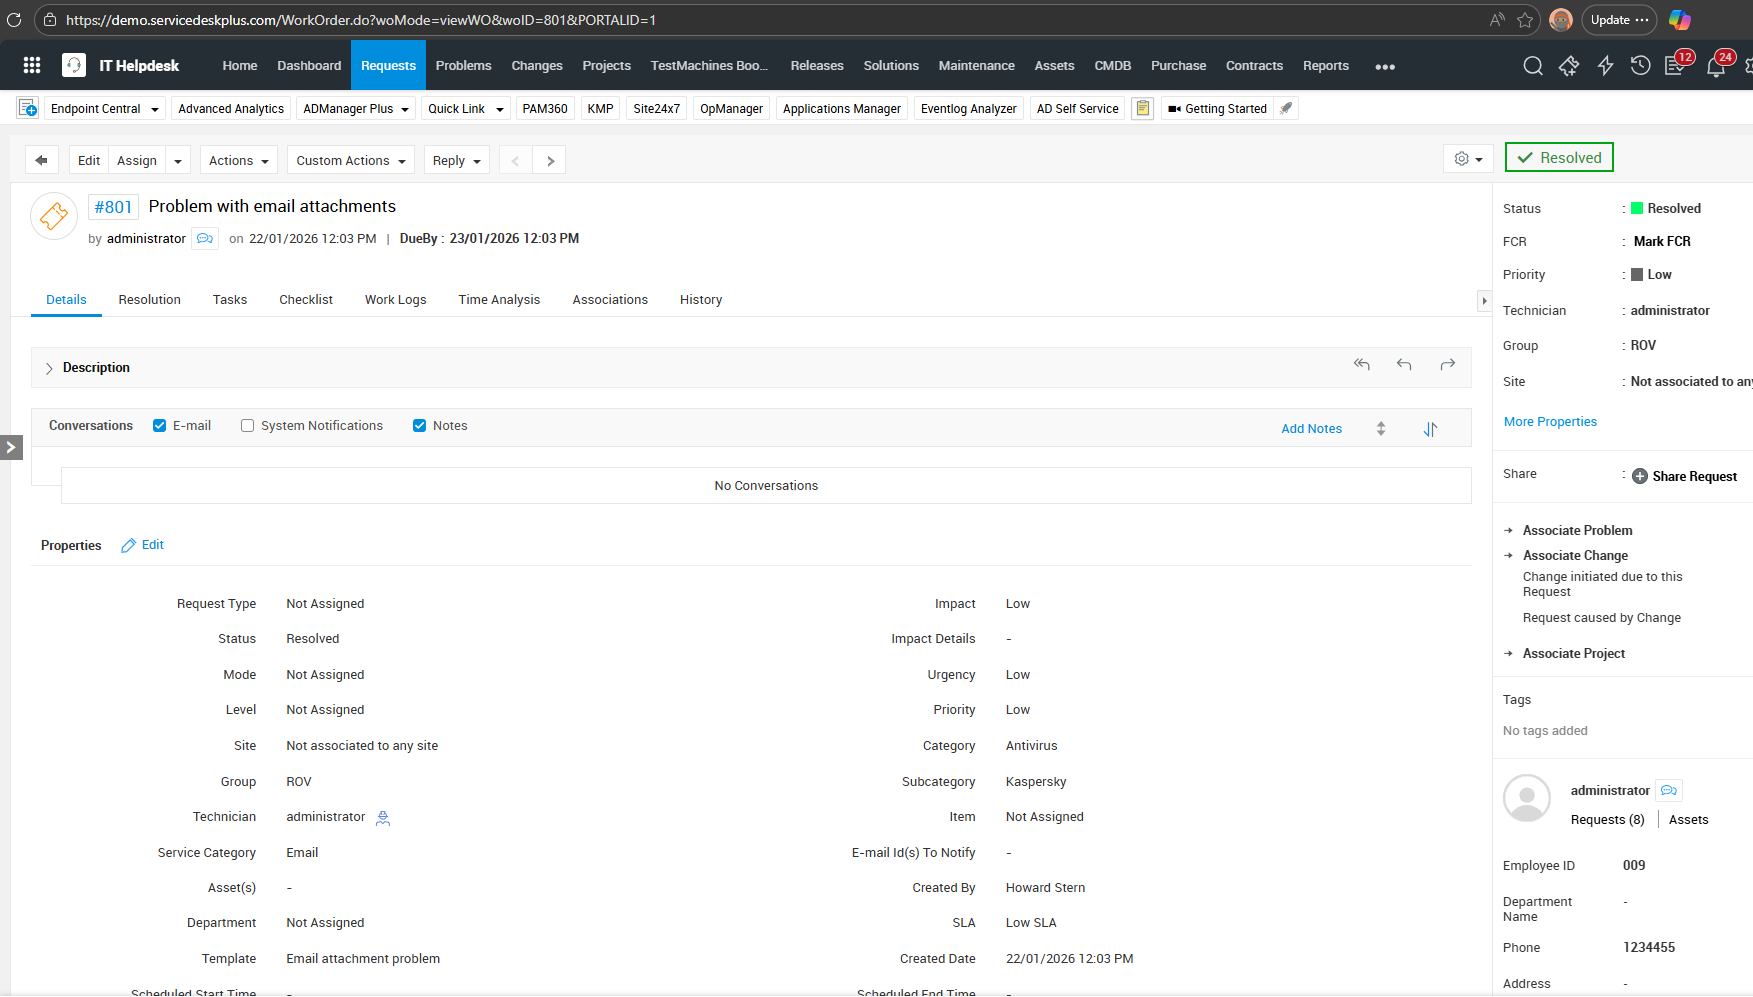The width and height of the screenshot is (1753, 997).
Task: Open the settings gear dropdown
Action: 1468,159
